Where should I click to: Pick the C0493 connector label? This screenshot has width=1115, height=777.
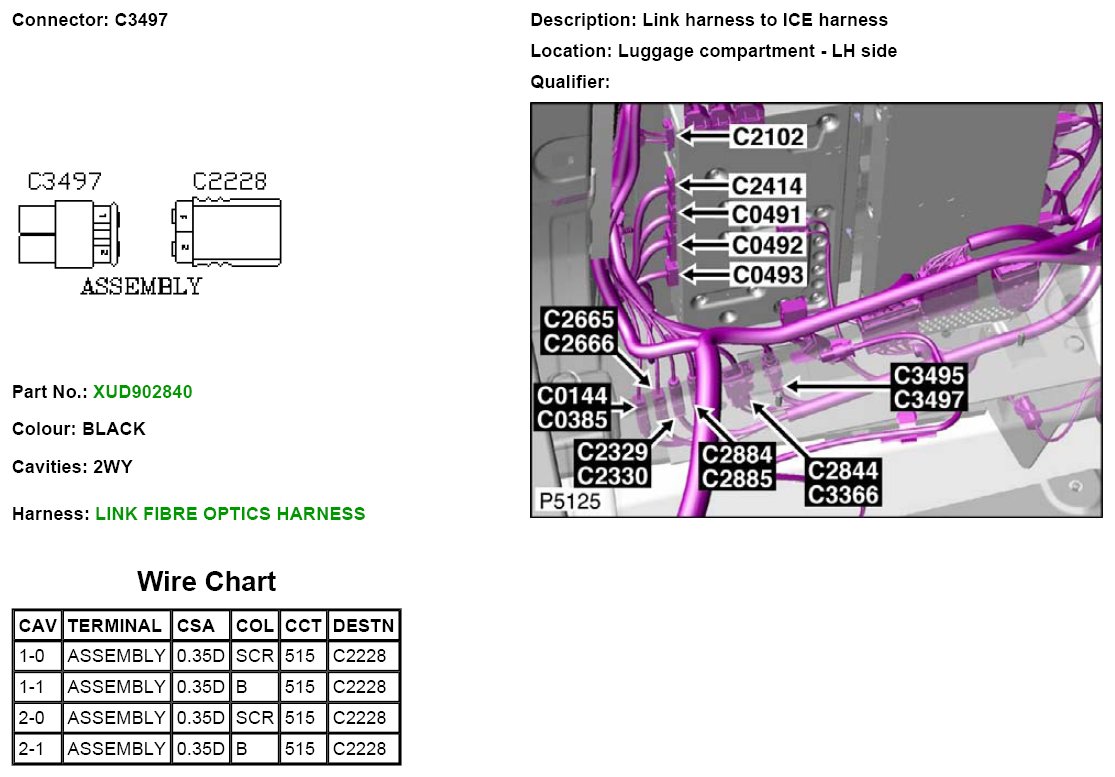pyautogui.click(x=767, y=274)
